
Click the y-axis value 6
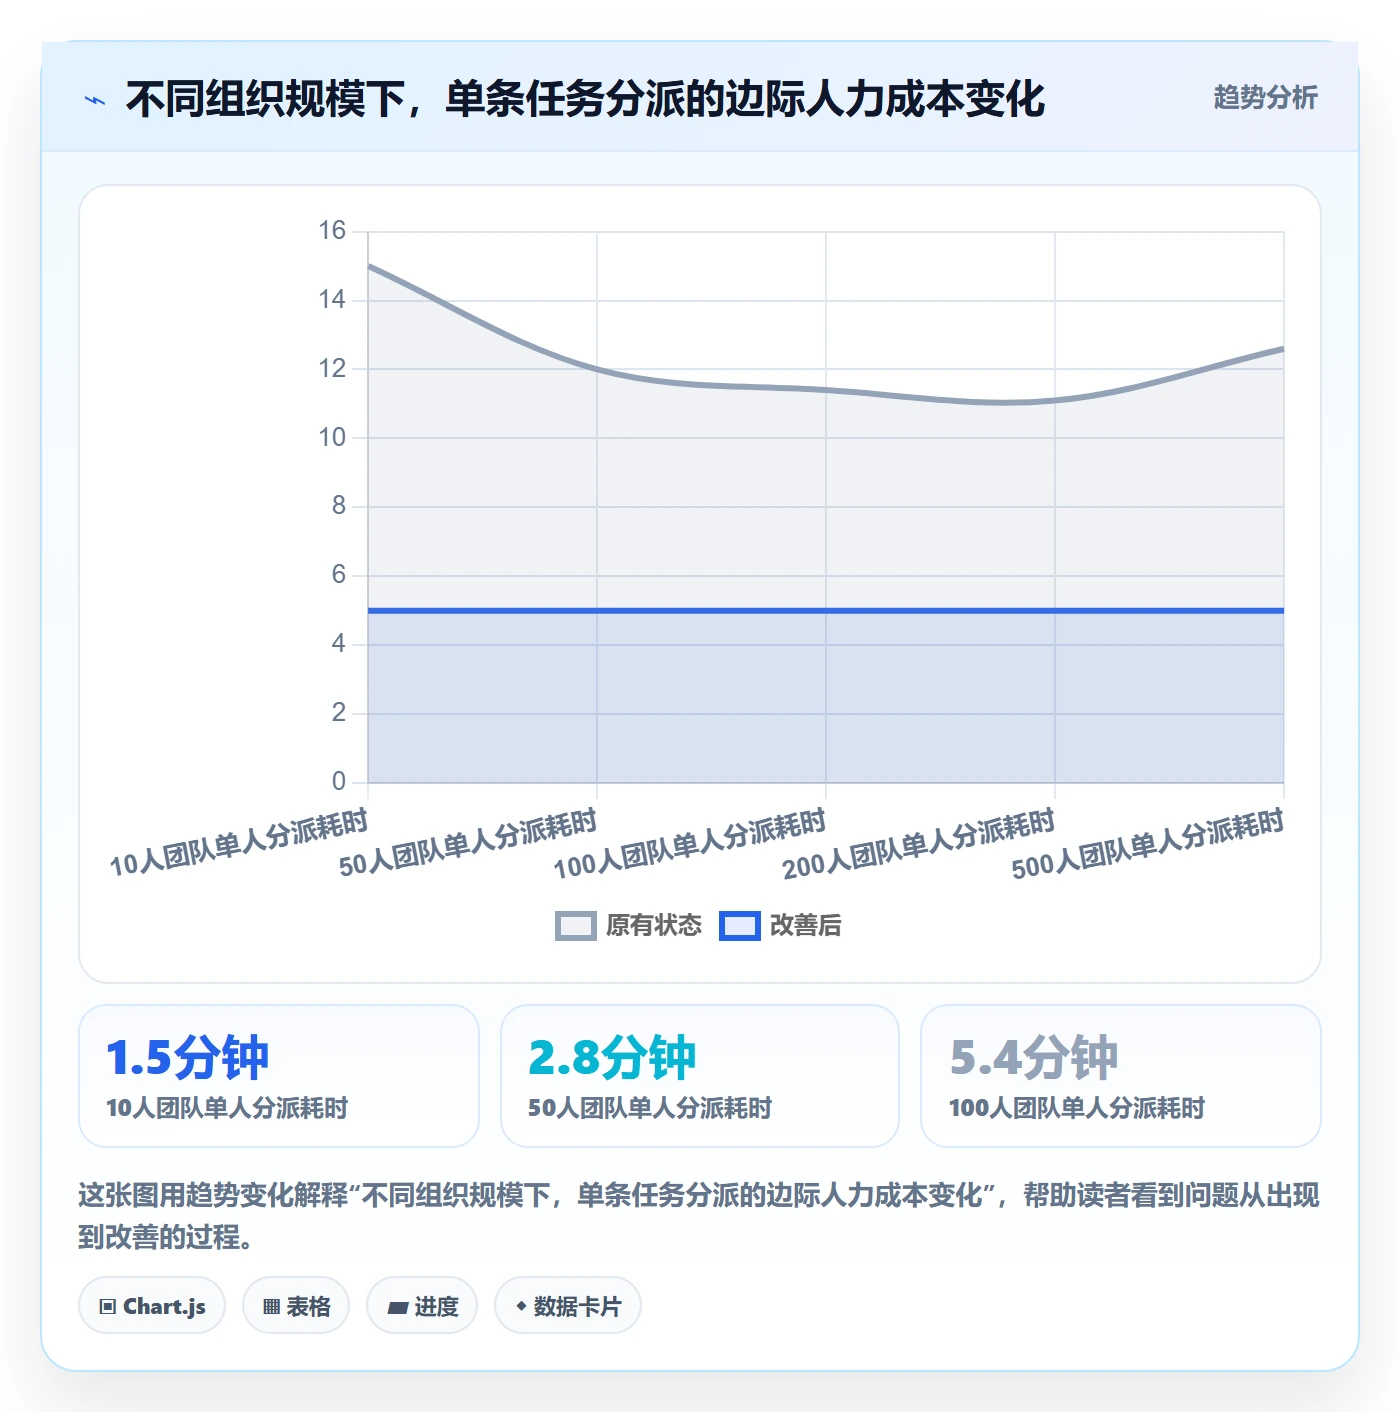point(339,575)
